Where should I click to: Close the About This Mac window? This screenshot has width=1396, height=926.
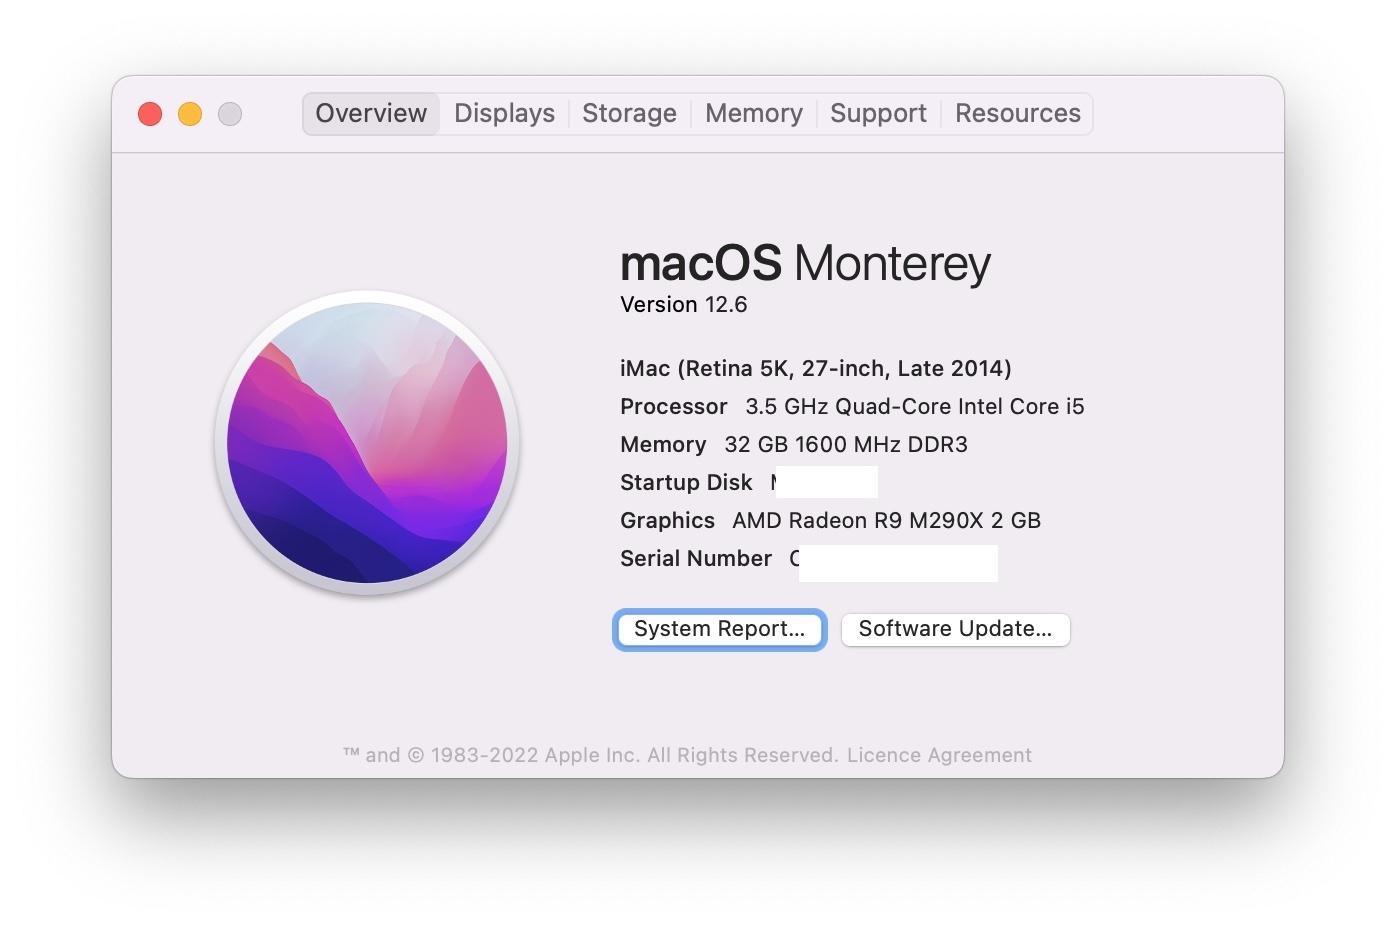pos(150,114)
